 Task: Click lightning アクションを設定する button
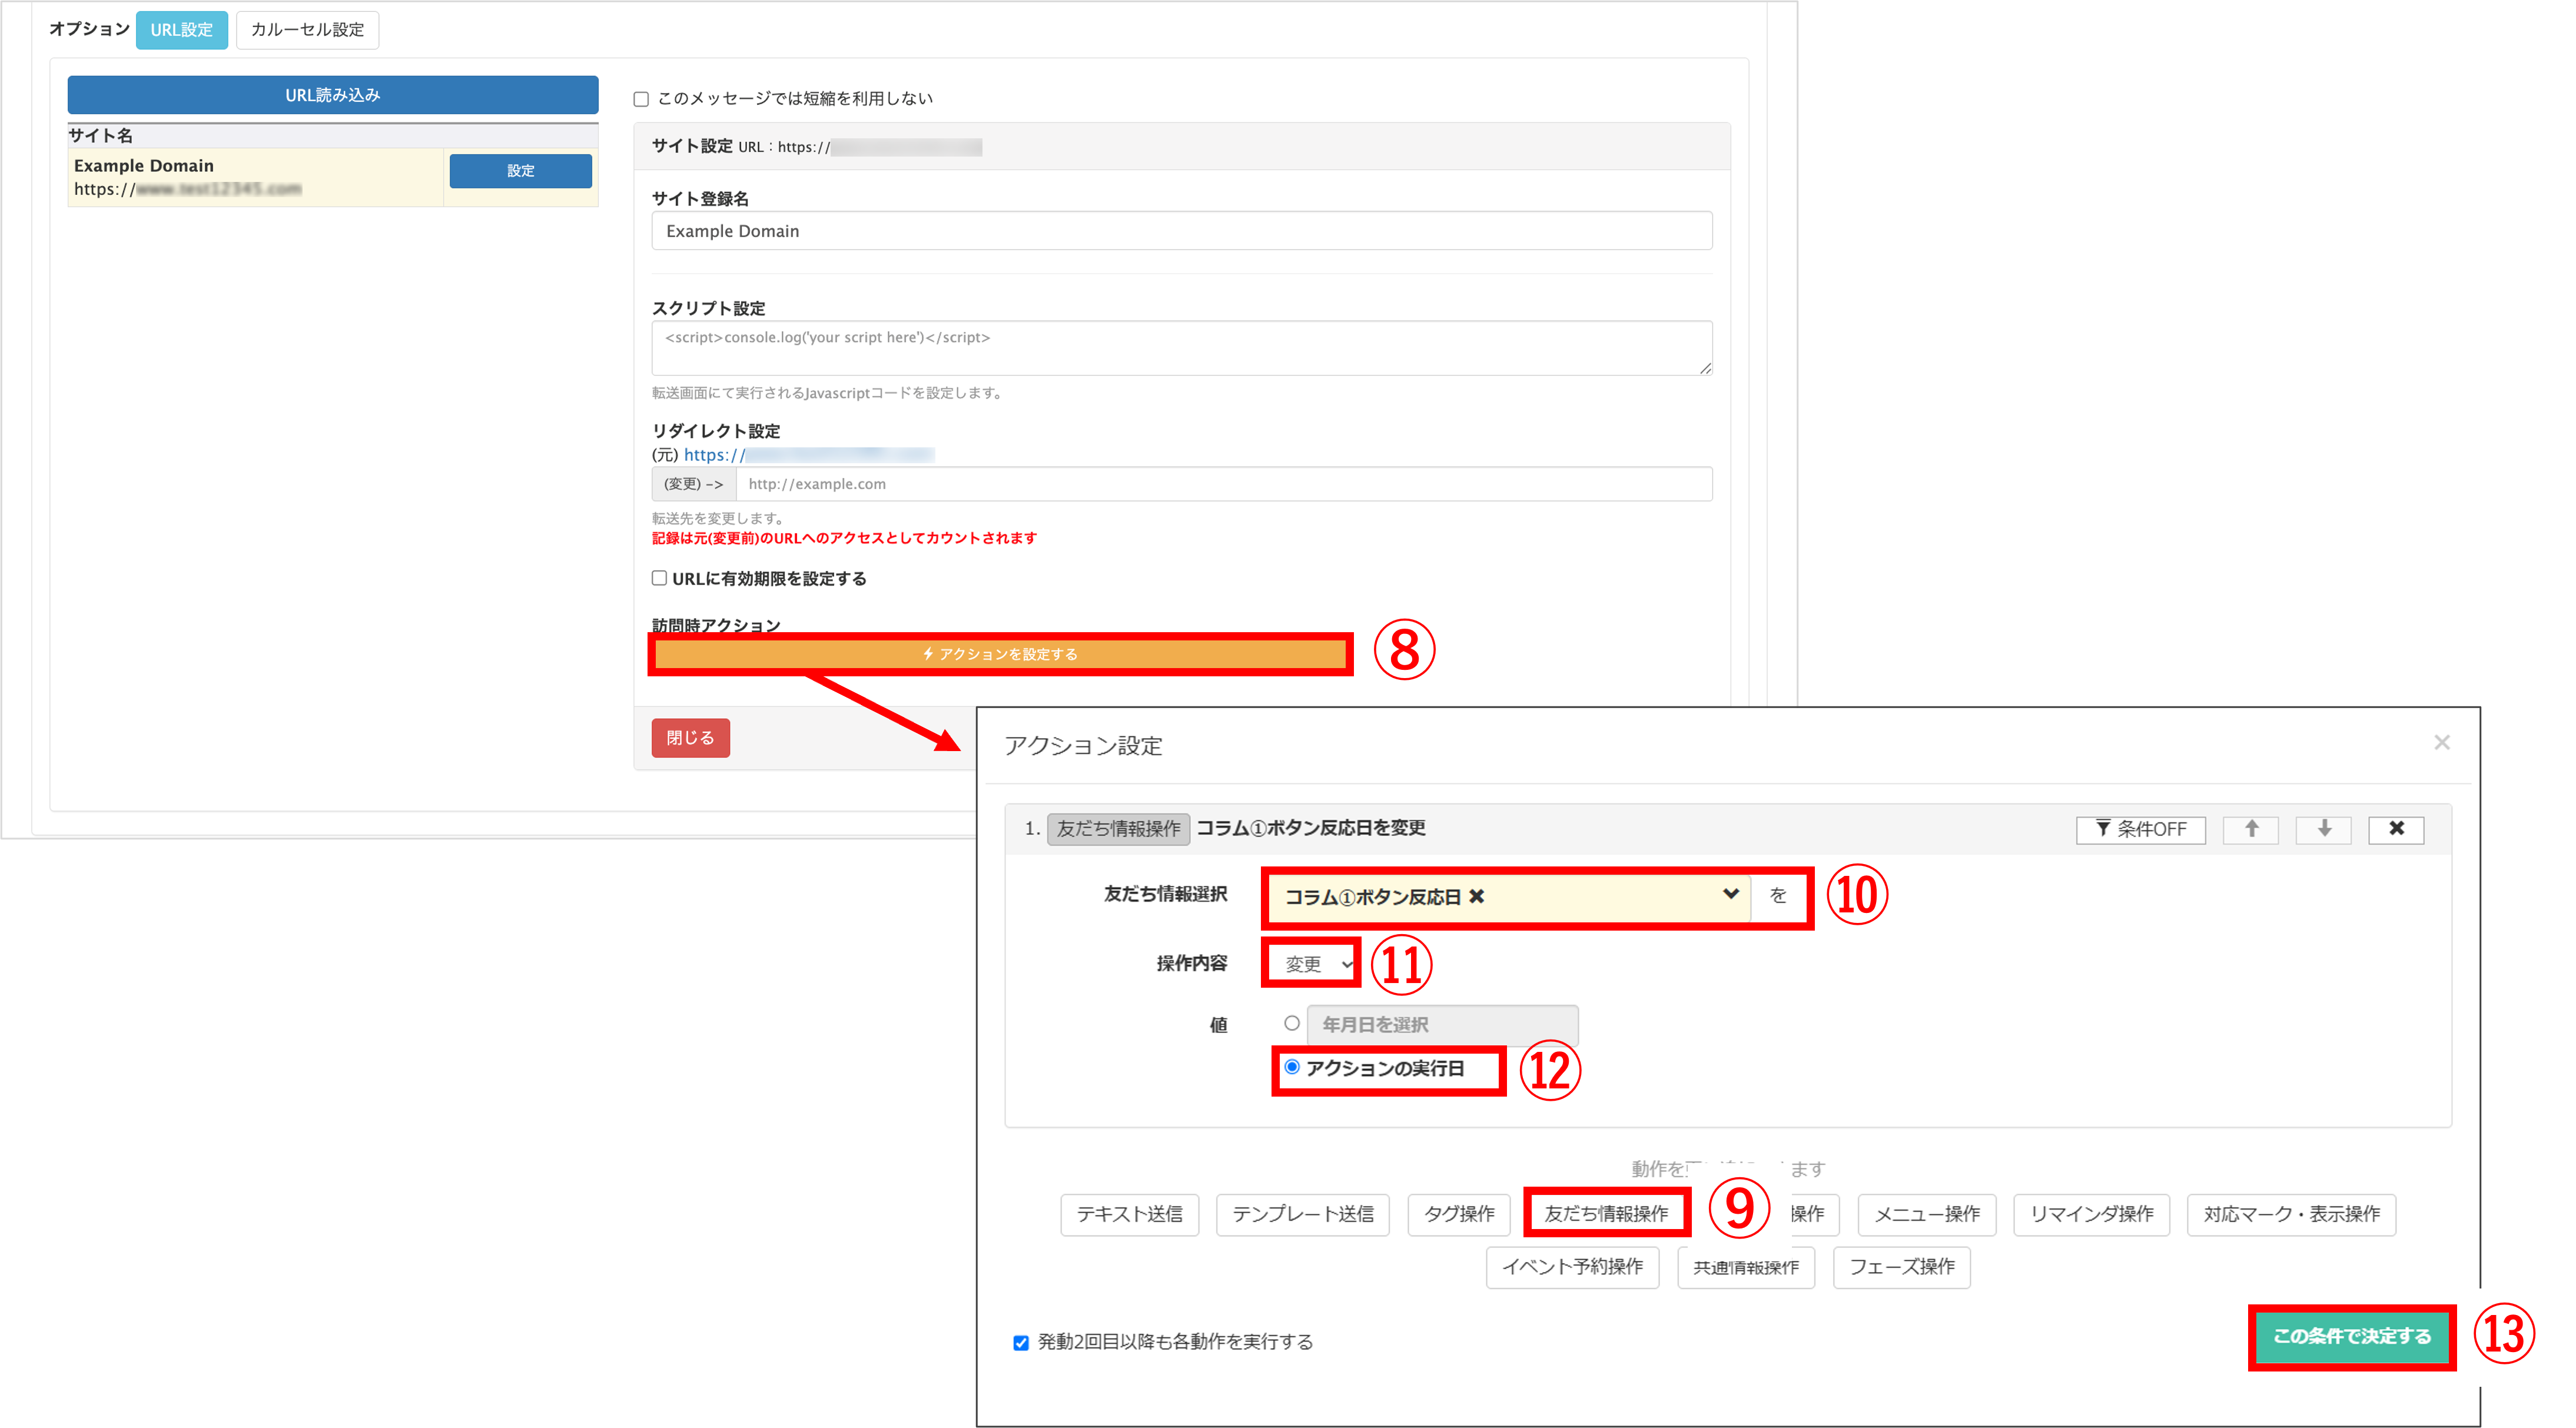pos(1000,654)
